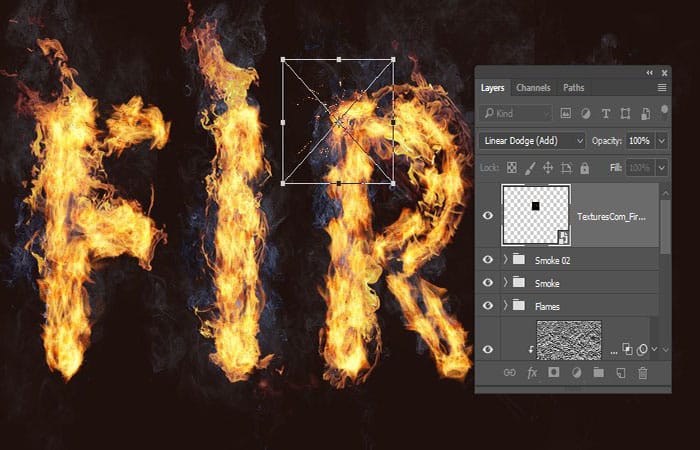
Task: Close the Layers panel
Action: pyautogui.click(x=664, y=73)
